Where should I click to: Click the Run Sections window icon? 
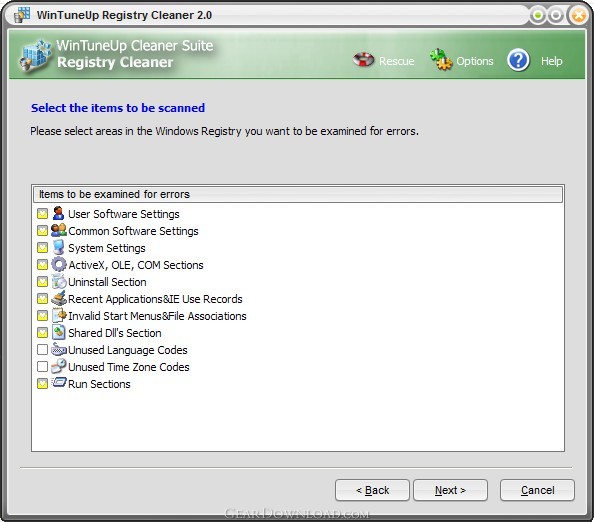[59, 382]
